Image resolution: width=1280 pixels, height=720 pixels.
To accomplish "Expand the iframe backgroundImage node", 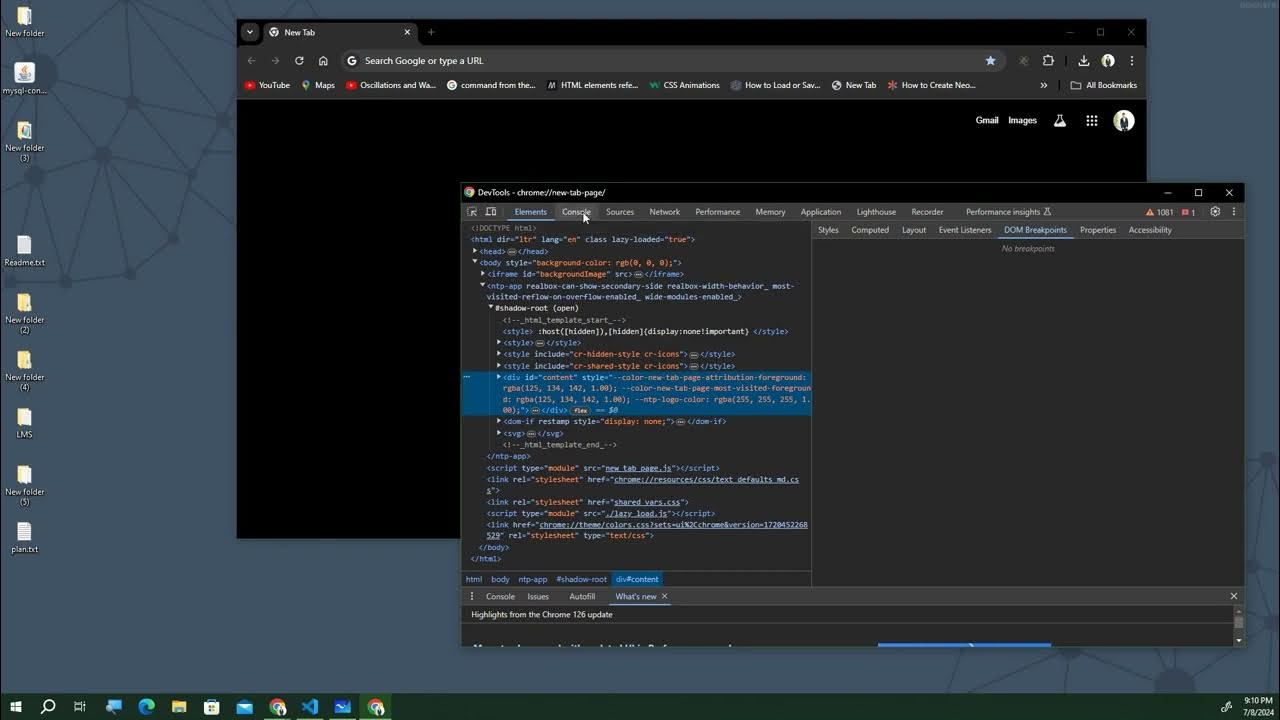I will [483, 274].
